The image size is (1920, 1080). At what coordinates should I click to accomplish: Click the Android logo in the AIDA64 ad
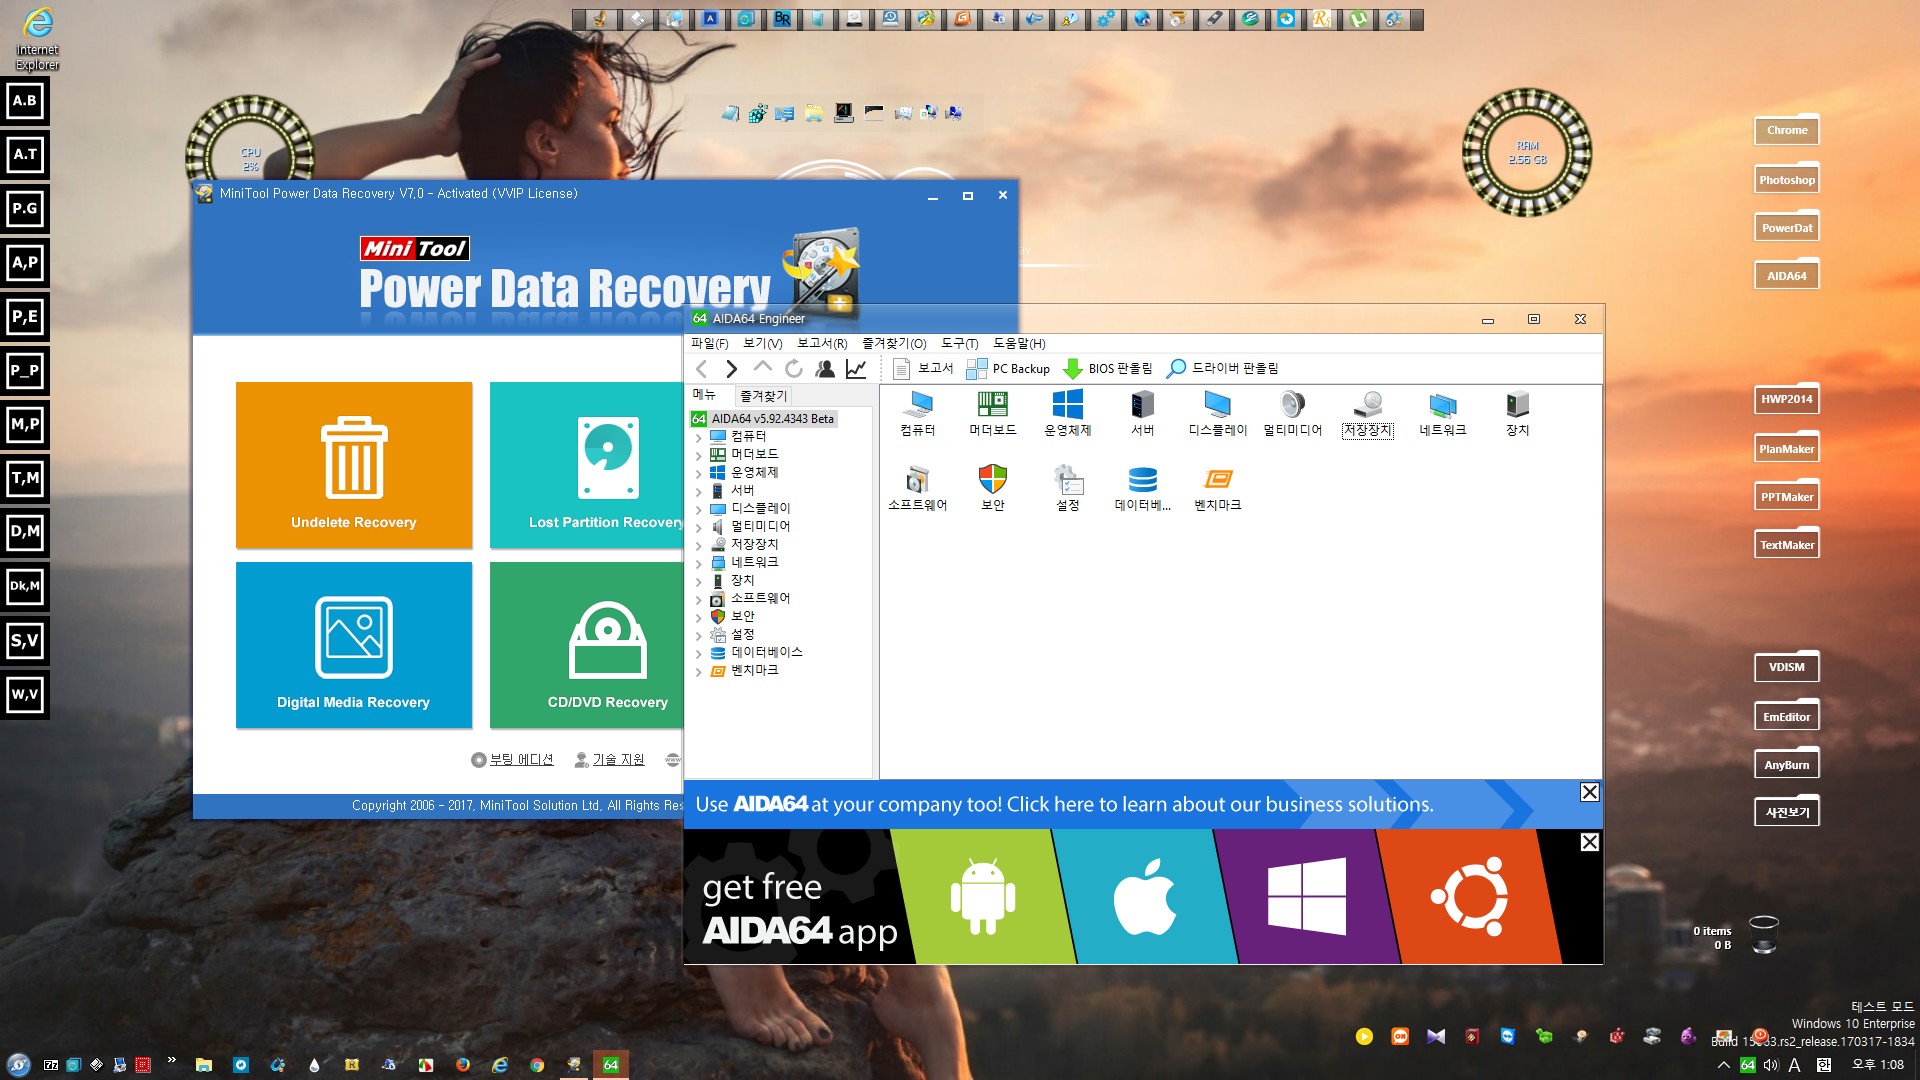coord(982,897)
